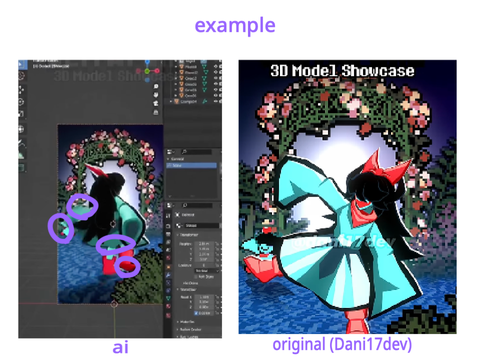Expand the last outliner tree item arrow
The image size is (480, 360).
coord(171,101)
